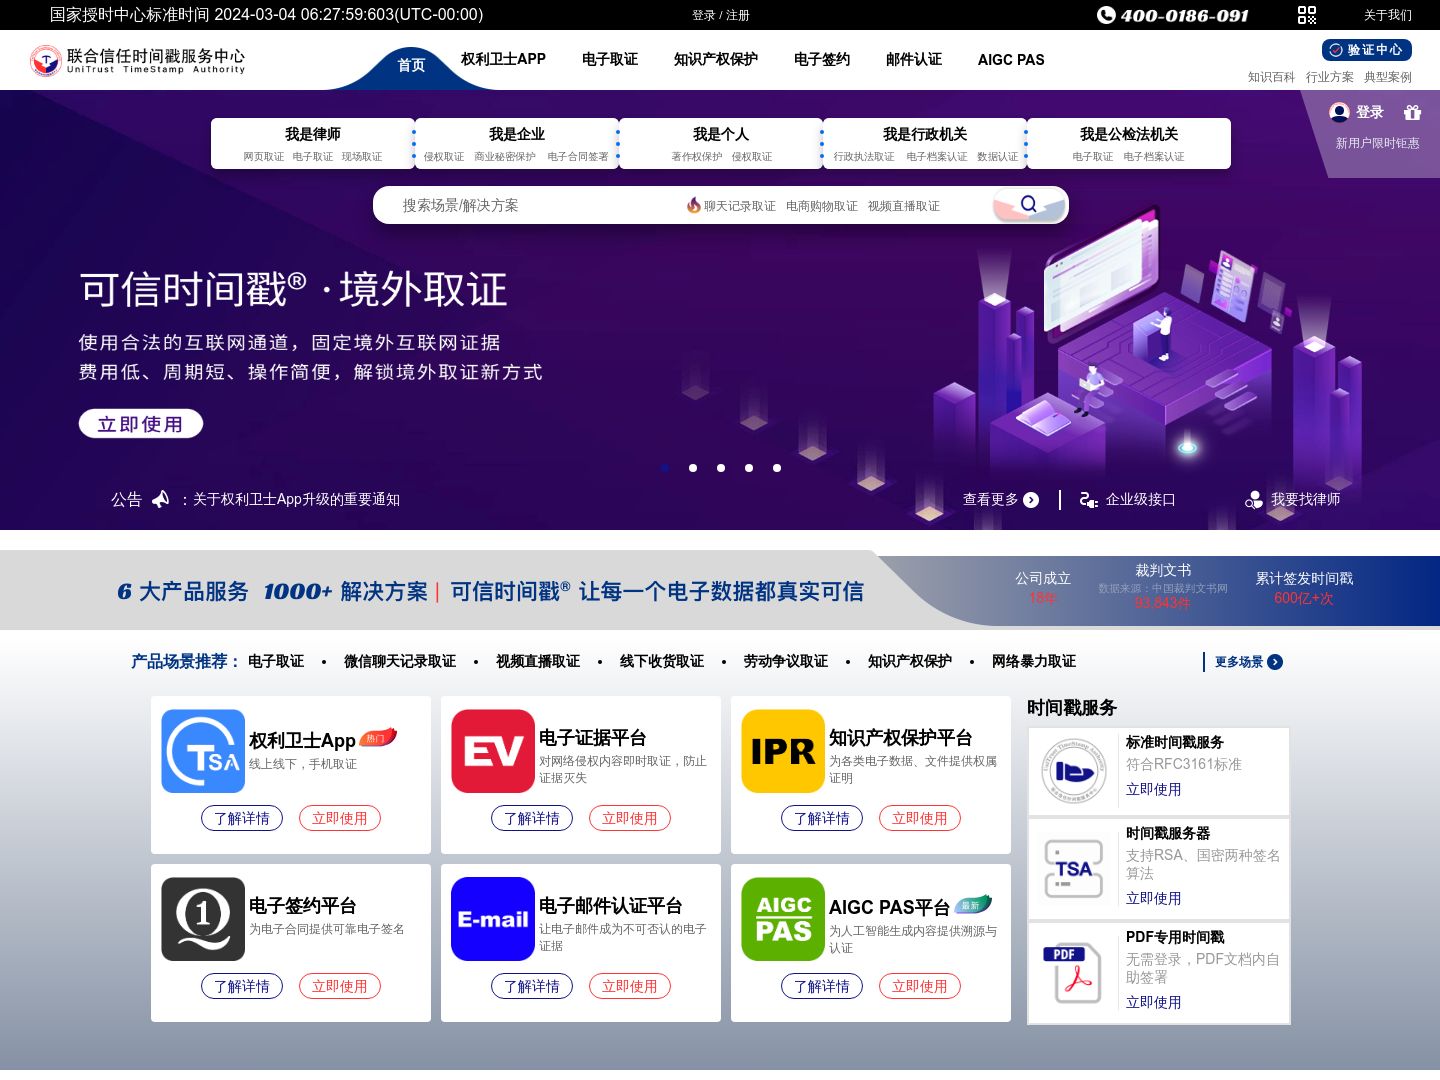Select the third banner pagination dot
Screen dimensions: 1440x1080
click(721, 468)
